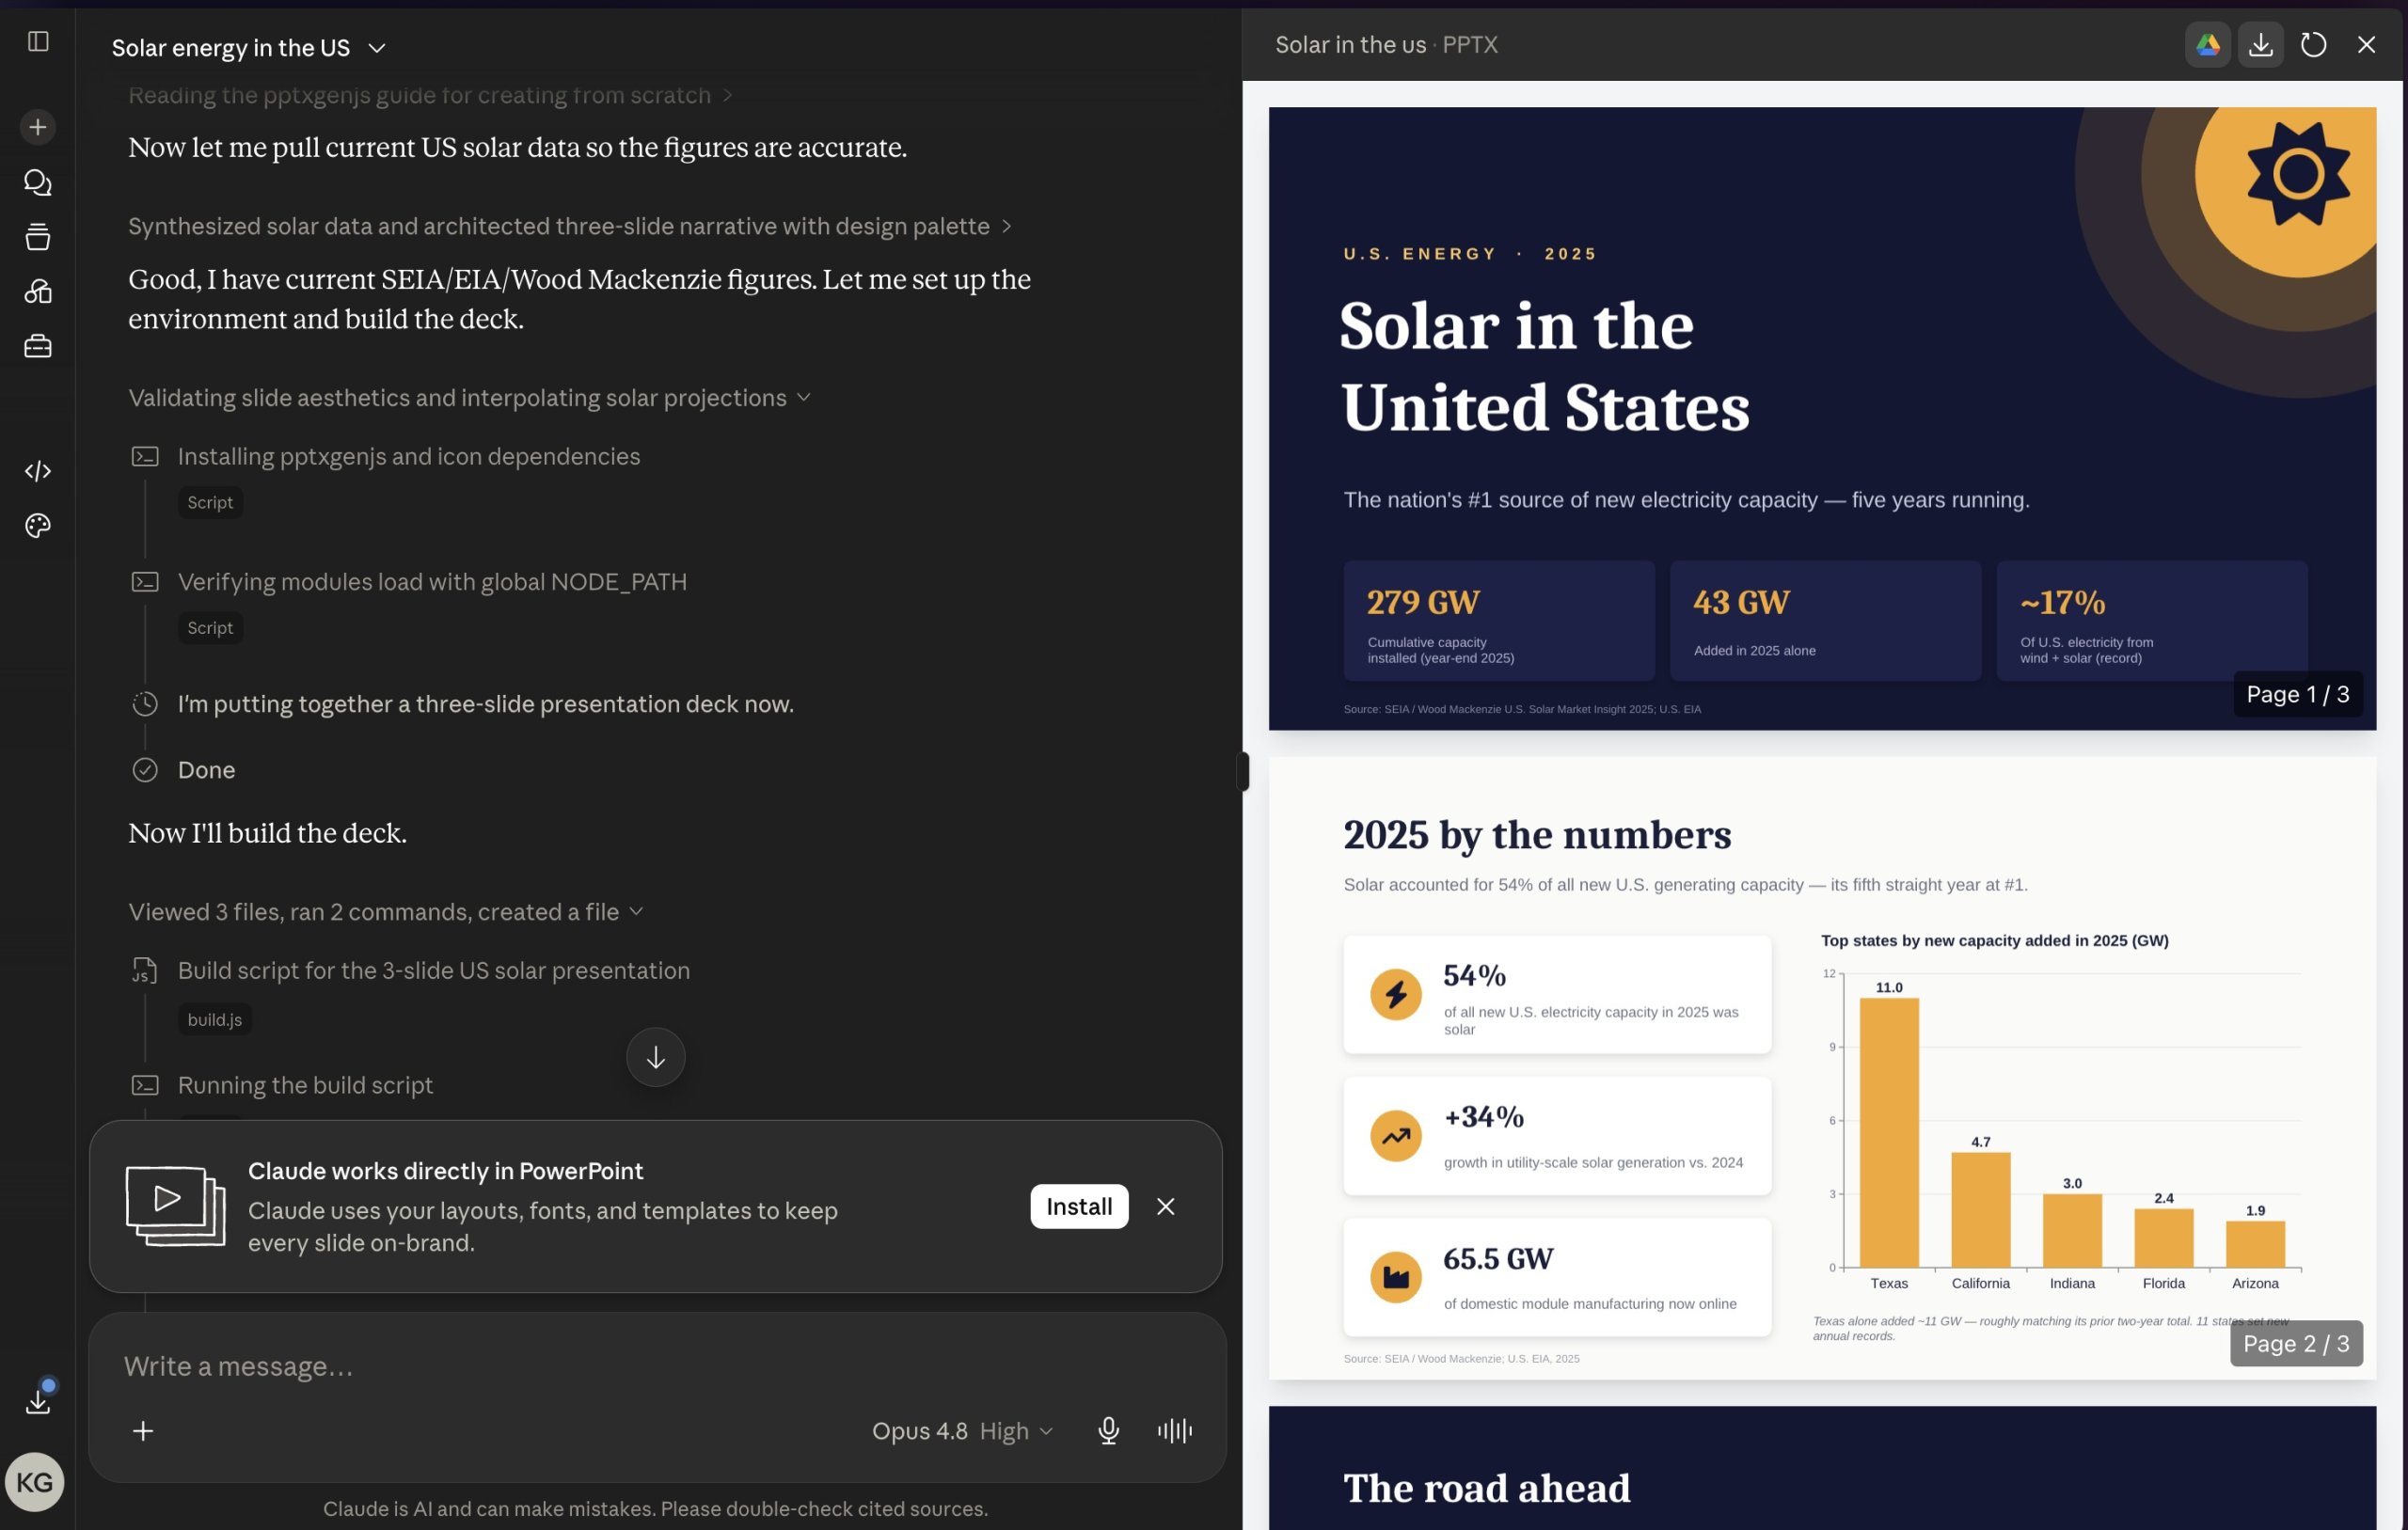Open the briefcase icon in sidebar

pos(38,346)
